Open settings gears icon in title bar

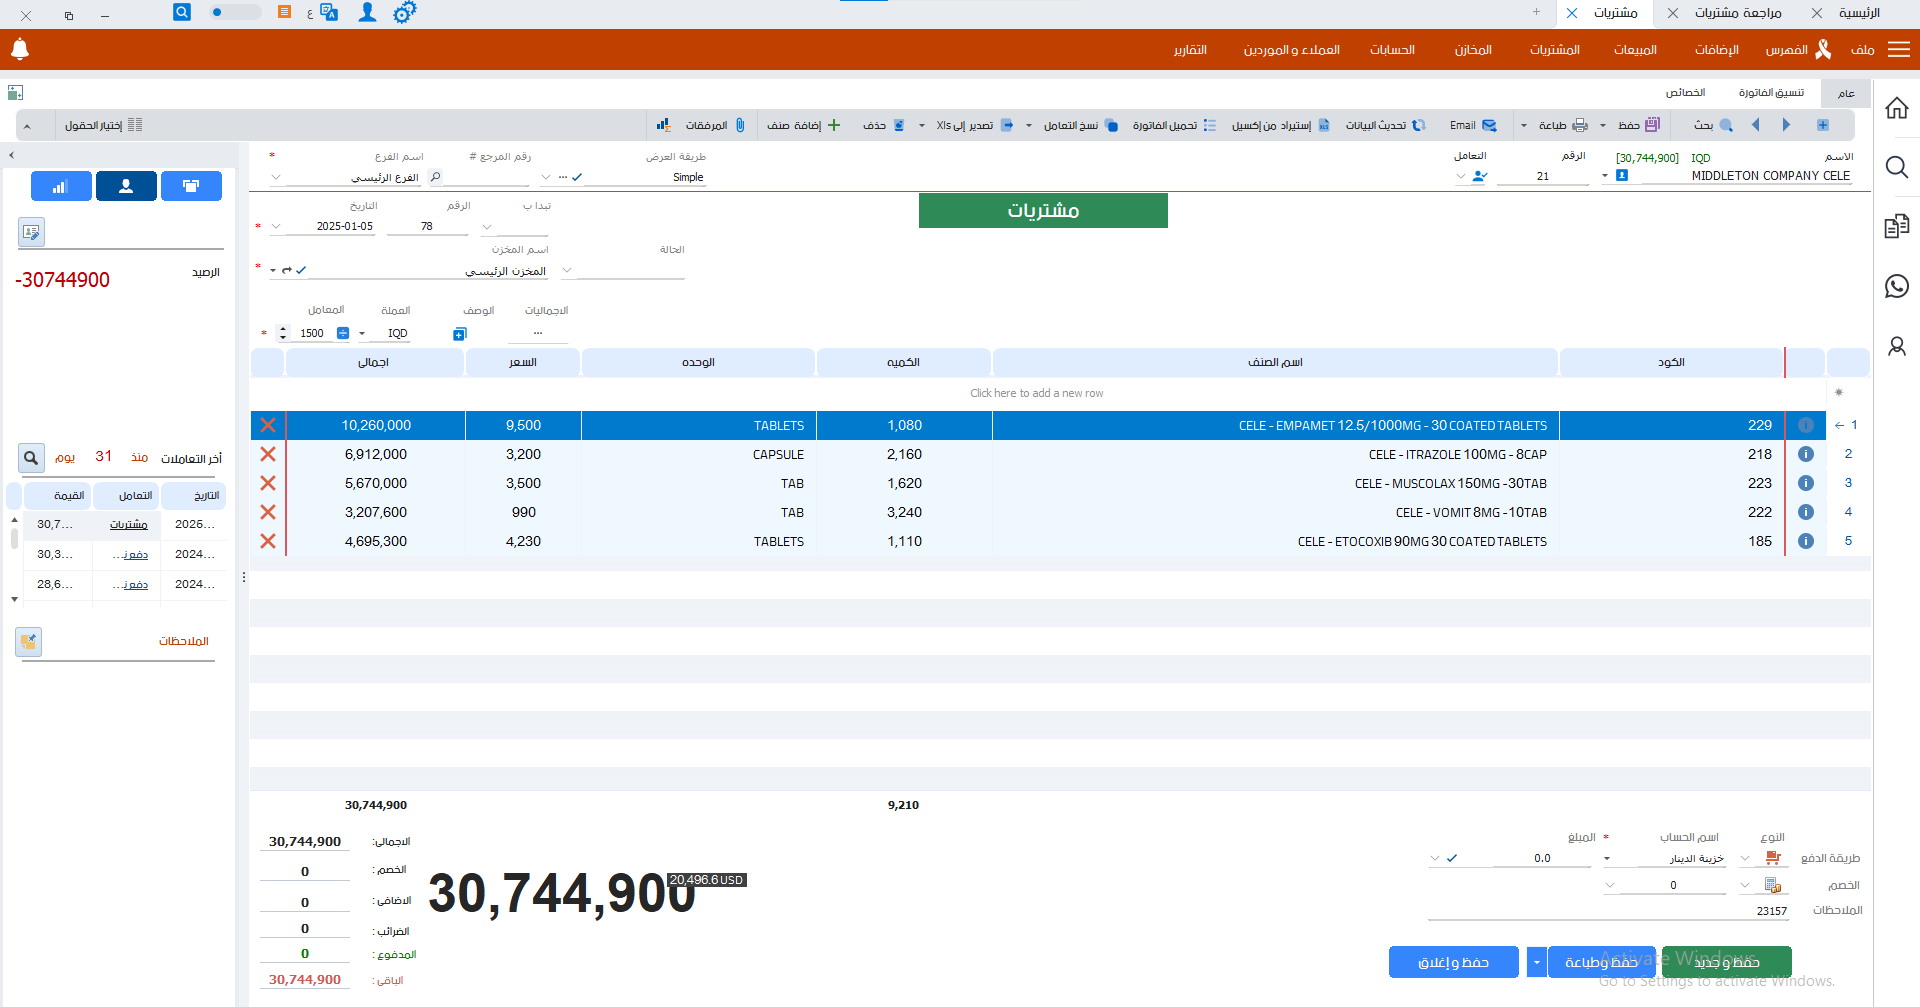pos(404,13)
